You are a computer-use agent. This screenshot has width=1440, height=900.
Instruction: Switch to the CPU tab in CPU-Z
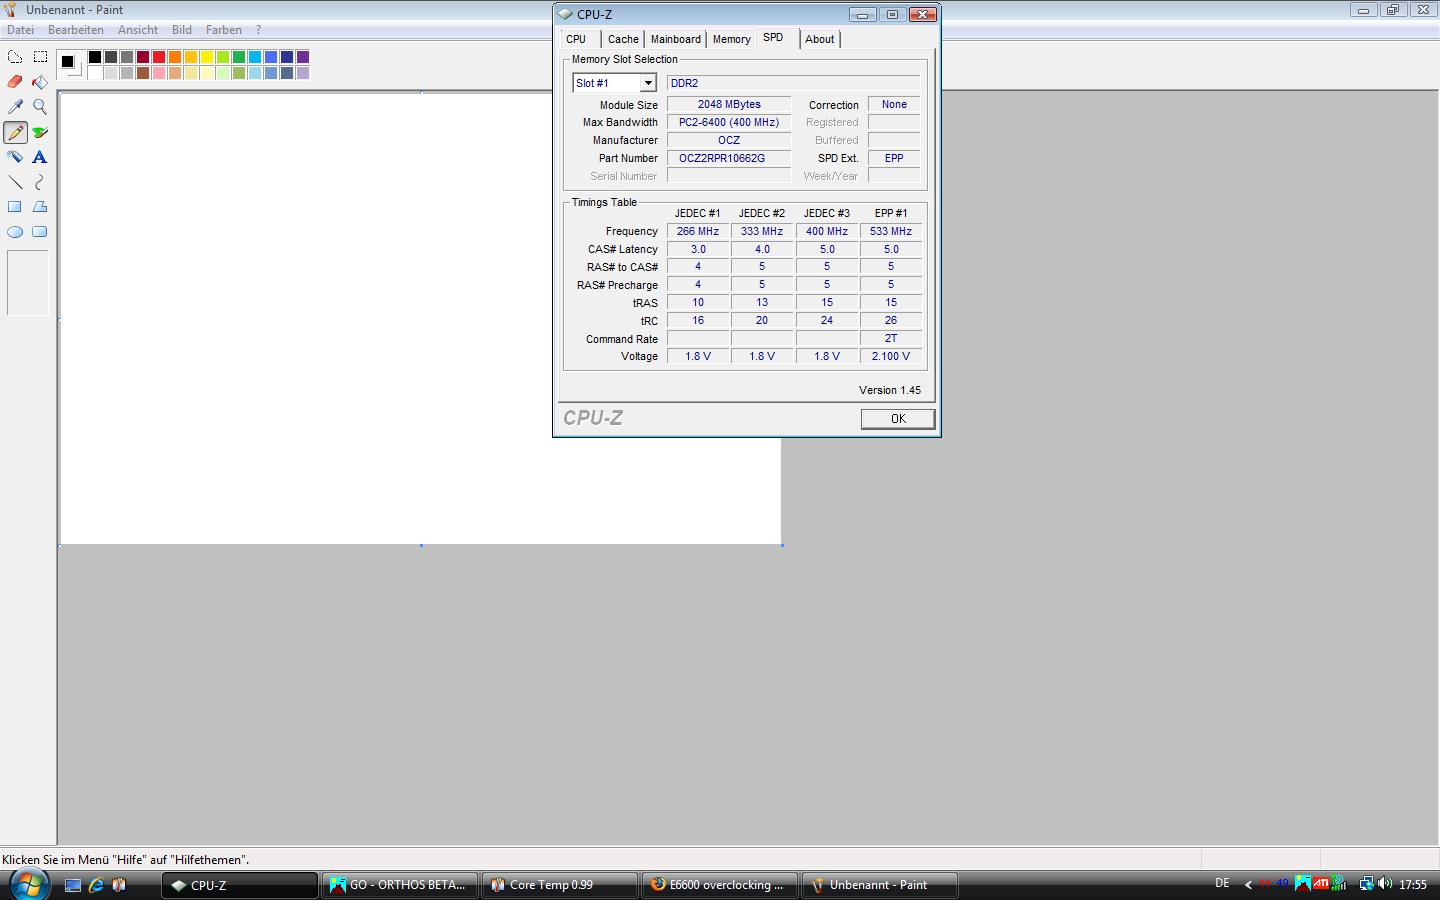(x=576, y=39)
